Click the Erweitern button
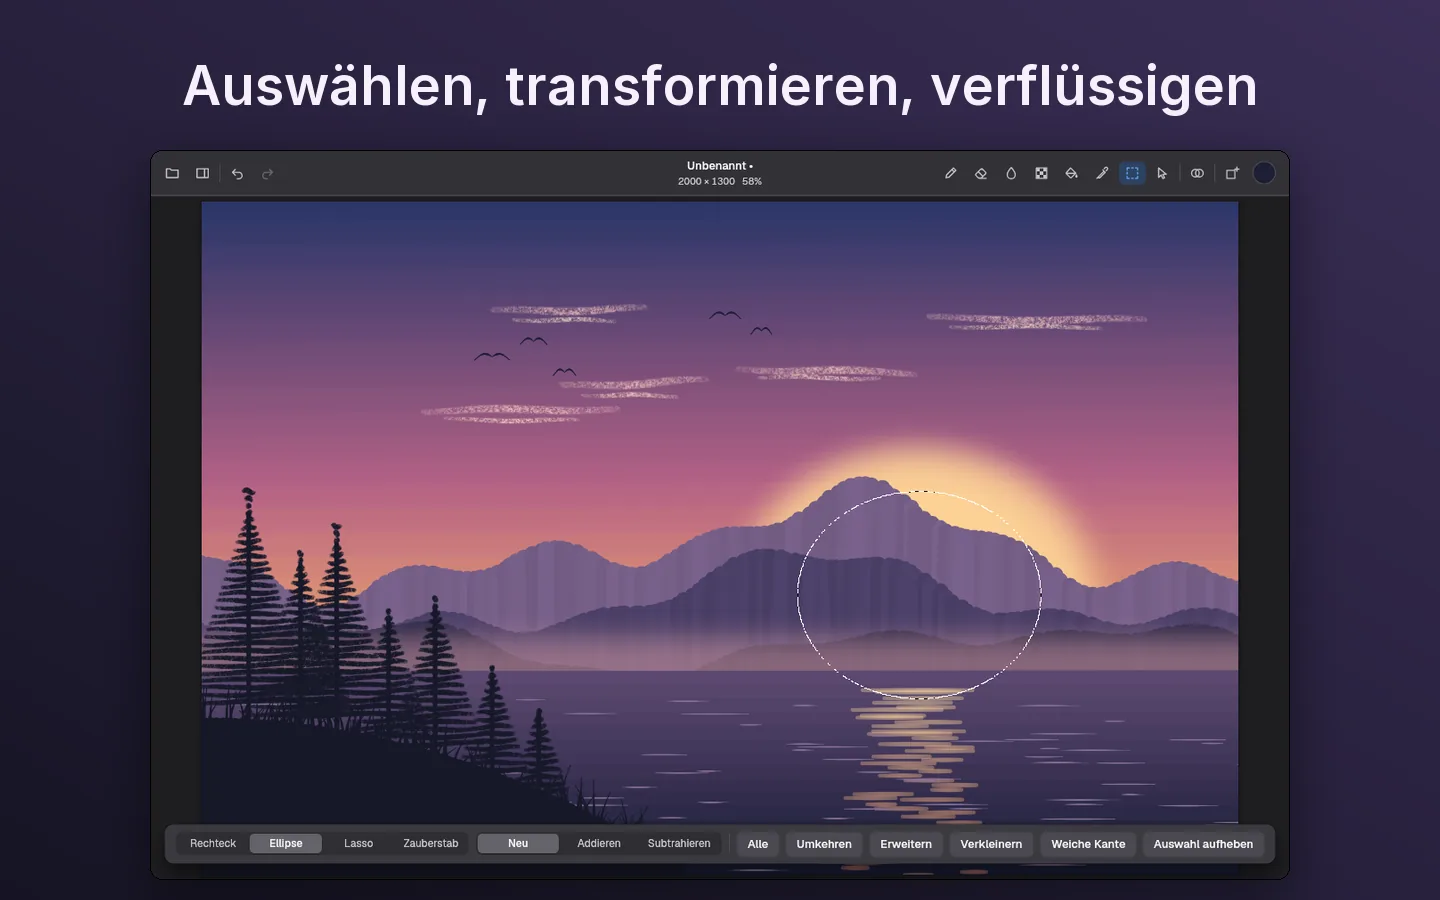 [x=906, y=844]
